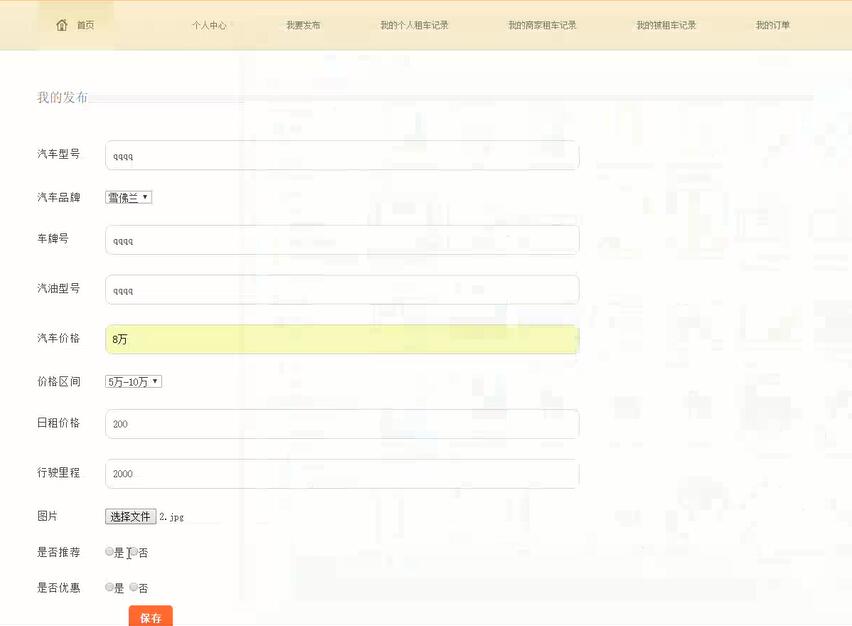Click the home icon beside 首页

point(60,23)
